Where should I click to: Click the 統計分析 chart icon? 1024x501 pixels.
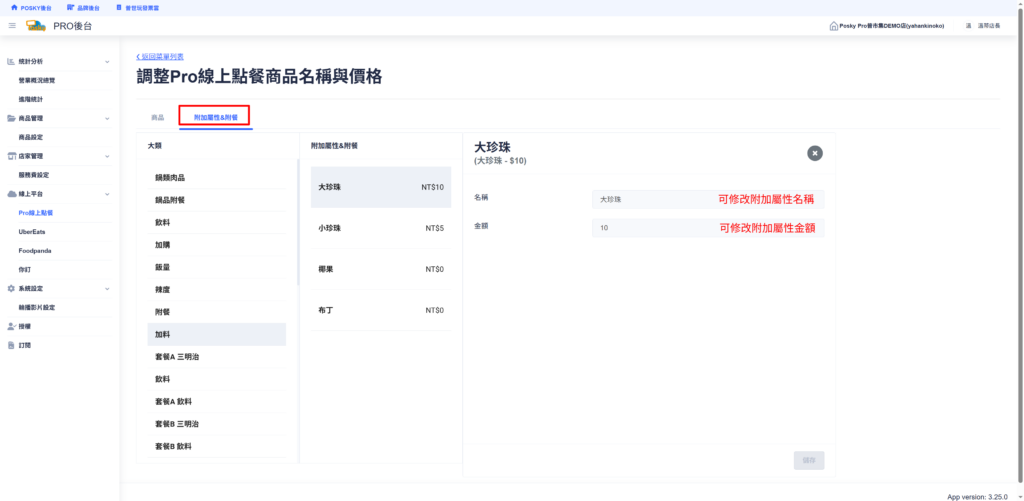pos(11,62)
